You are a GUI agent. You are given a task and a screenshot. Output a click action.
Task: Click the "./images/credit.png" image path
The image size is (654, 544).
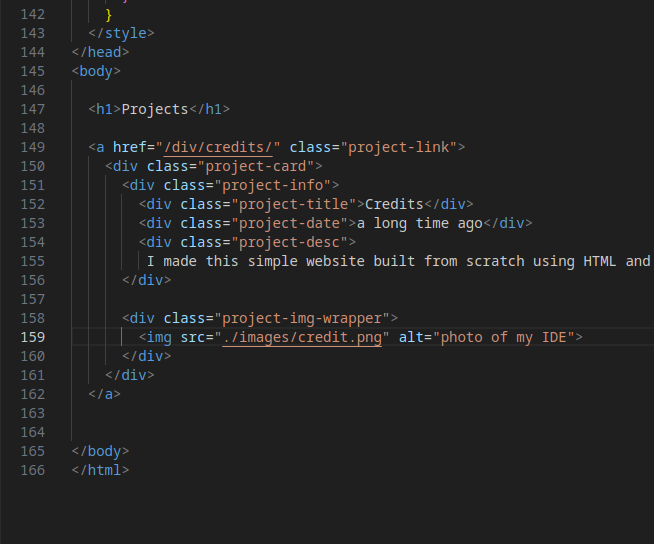pyautogui.click(x=302, y=337)
